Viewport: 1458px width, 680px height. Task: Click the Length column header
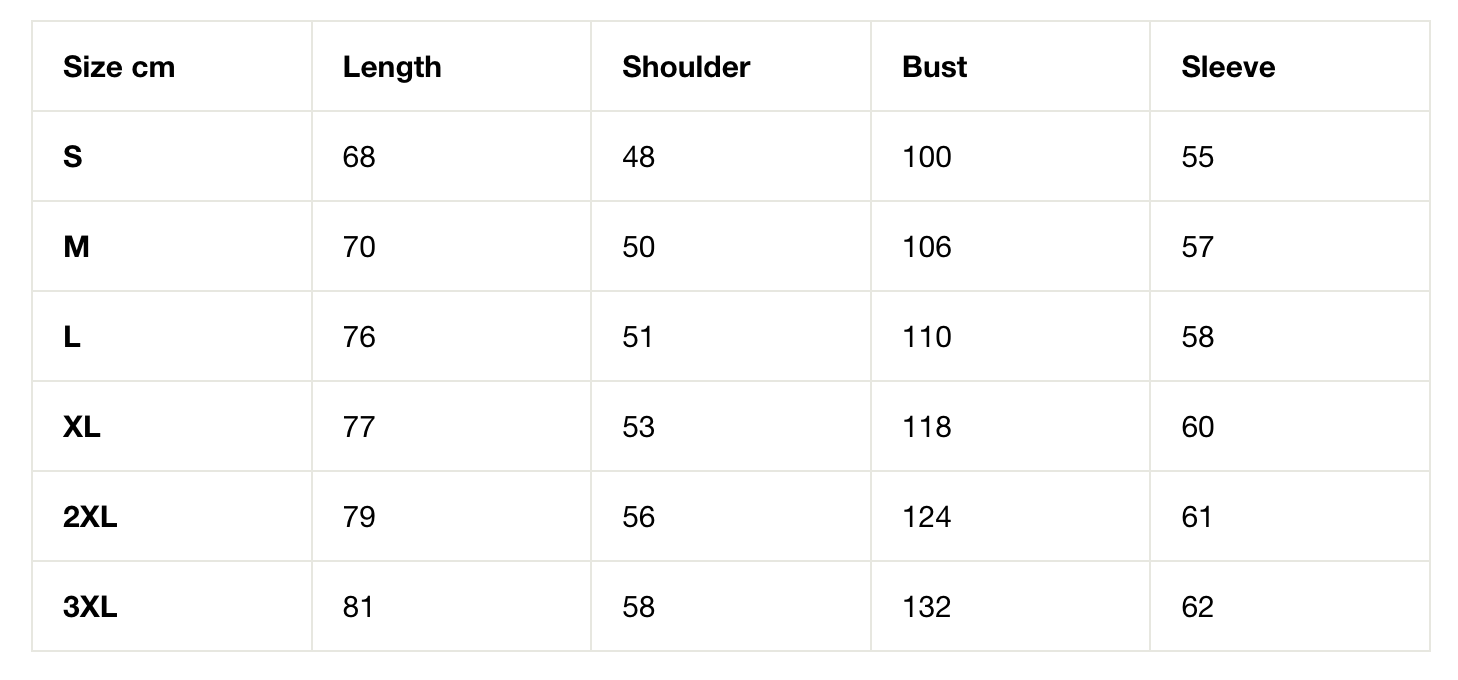[x=391, y=67]
